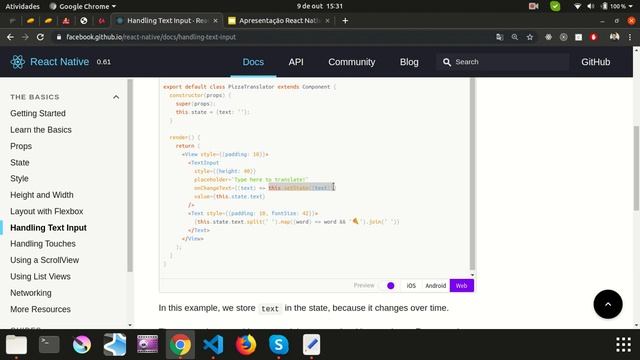Click the docs Search input field

(502, 62)
